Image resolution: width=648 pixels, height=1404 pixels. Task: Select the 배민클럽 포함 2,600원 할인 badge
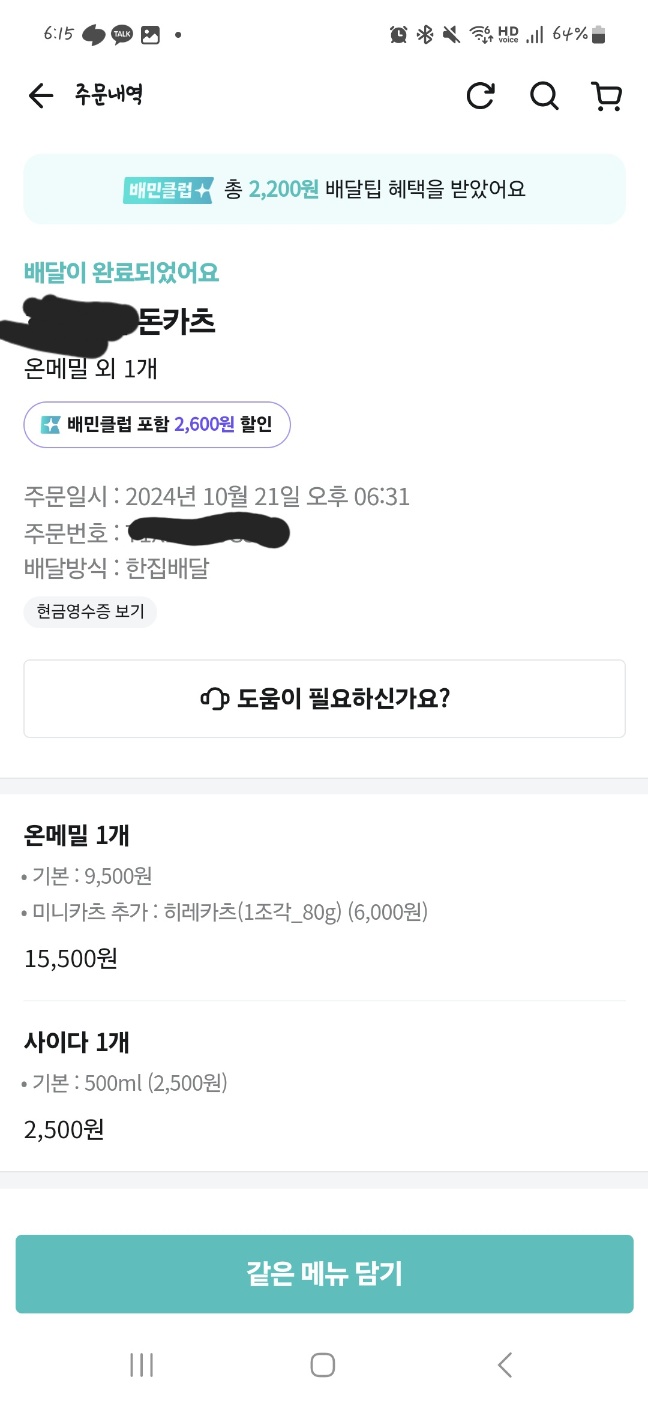pos(157,424)
